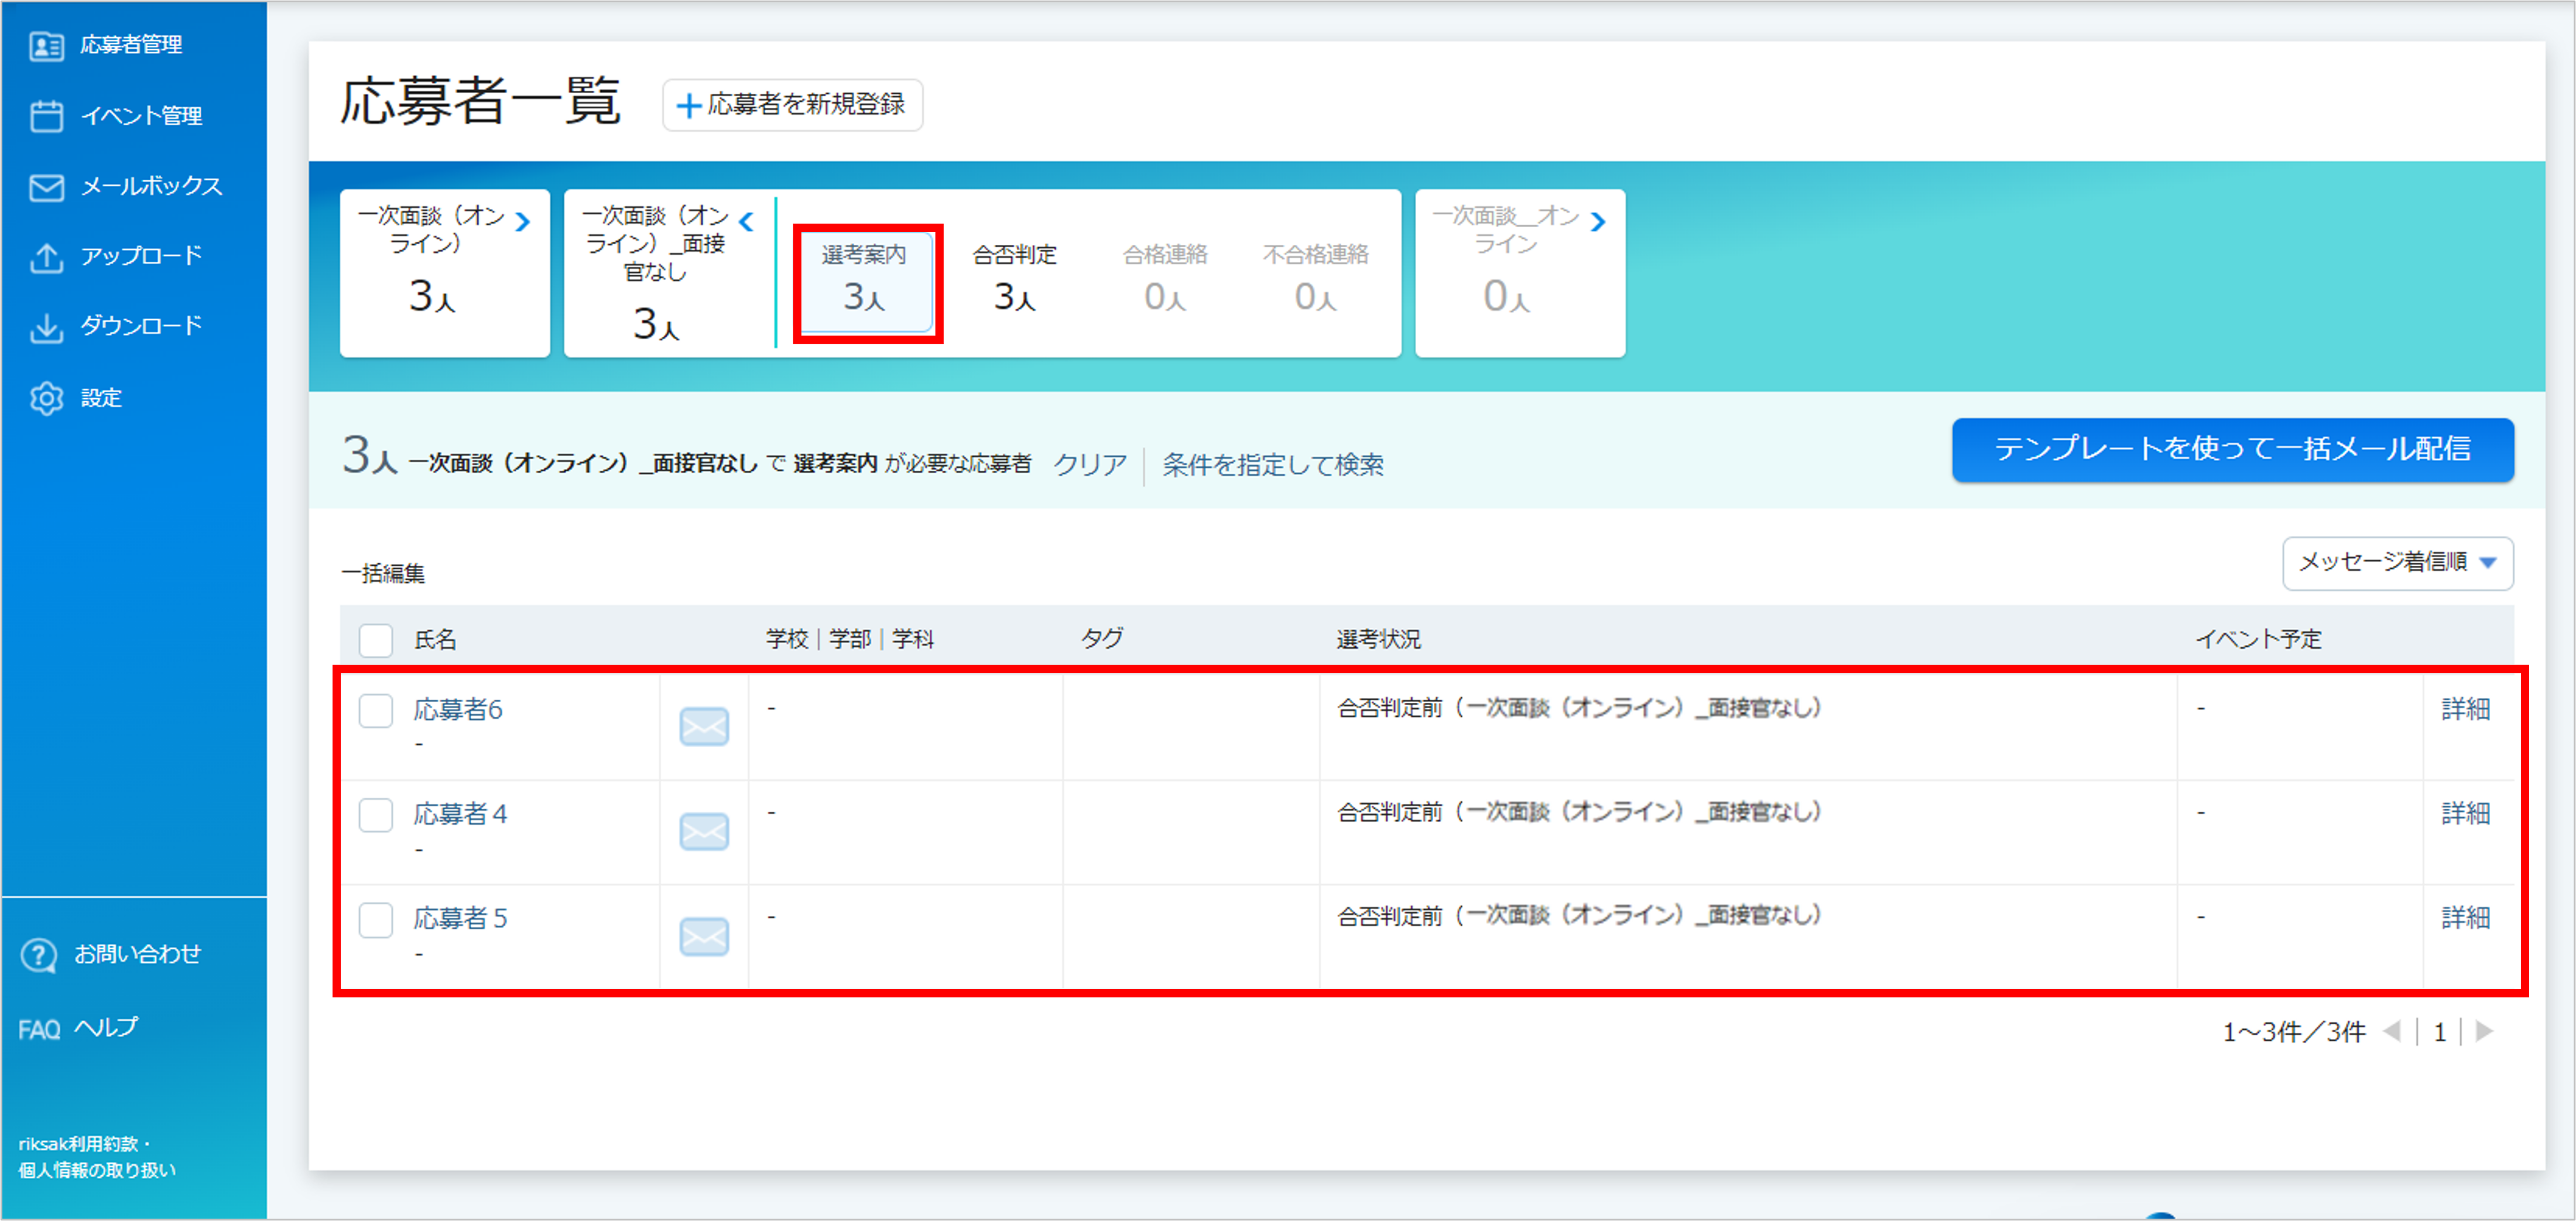Click the 1～3件／3件 result count text
This screenshot has height=1221, width=2576.
point(2293,1032)
